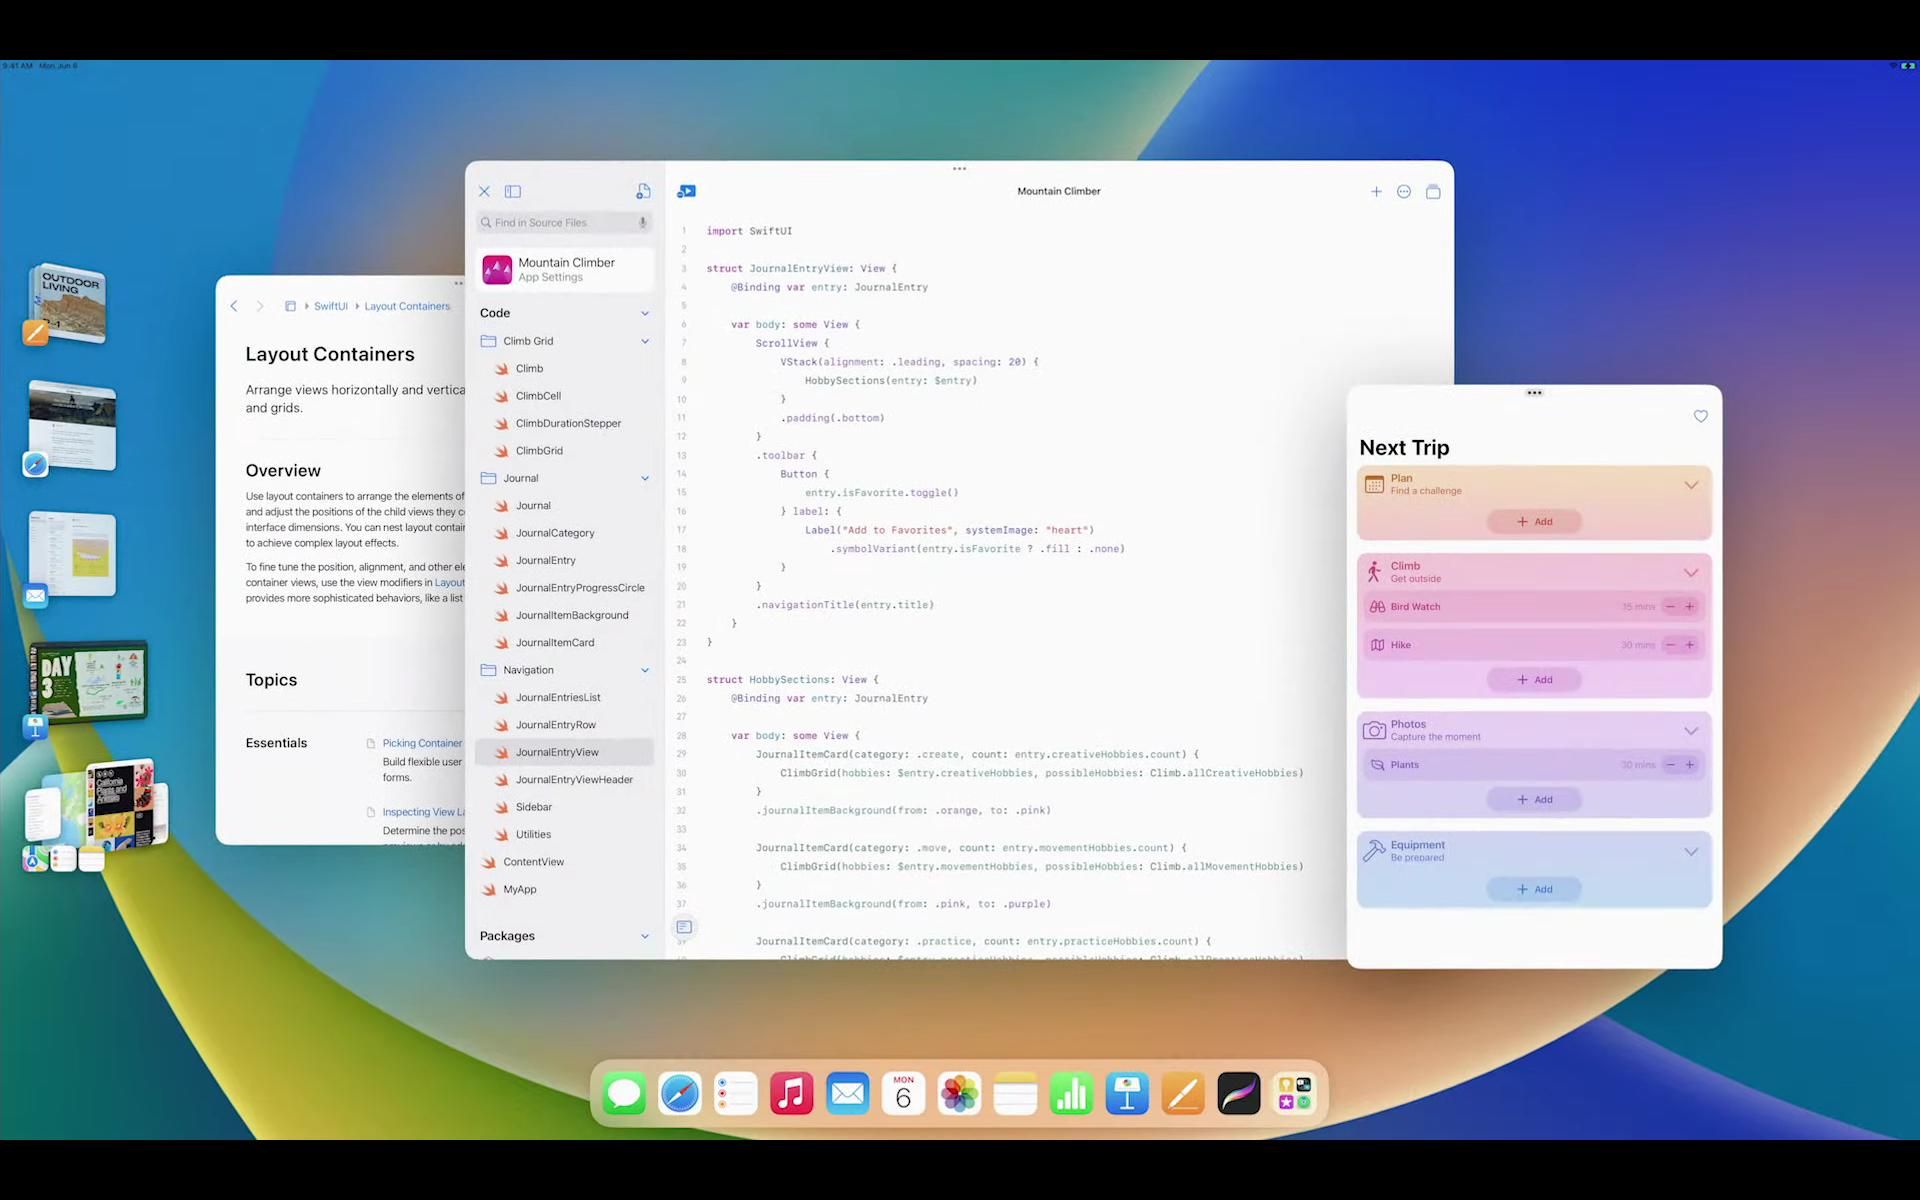
Task: Expand the Climb category in Next Trip
Action: click(x=1691, y=571)
